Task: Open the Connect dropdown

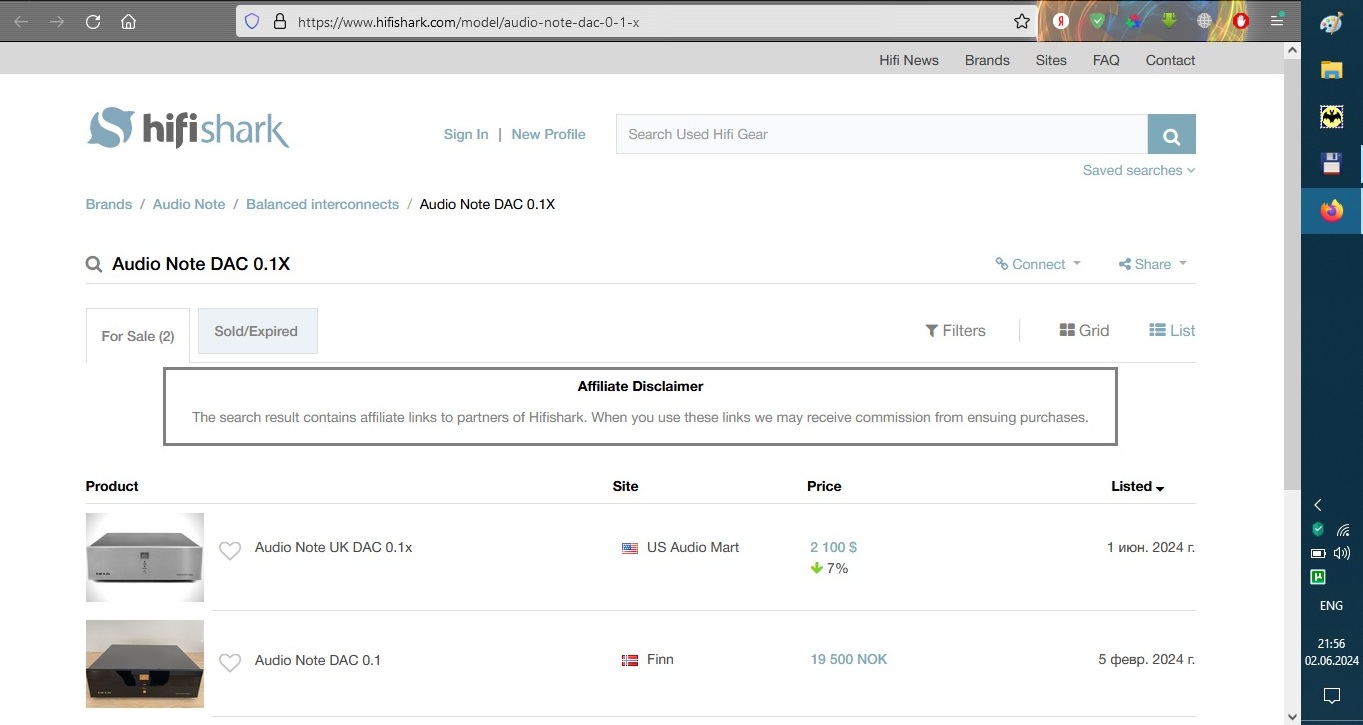Action: 1038,264
